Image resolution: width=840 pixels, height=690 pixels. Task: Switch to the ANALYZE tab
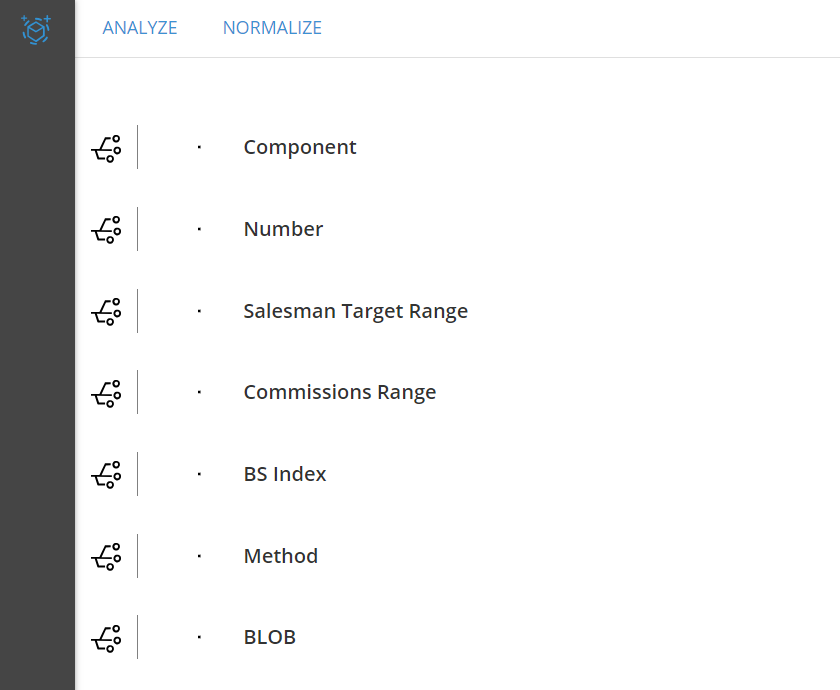click(x=140, y=28)
